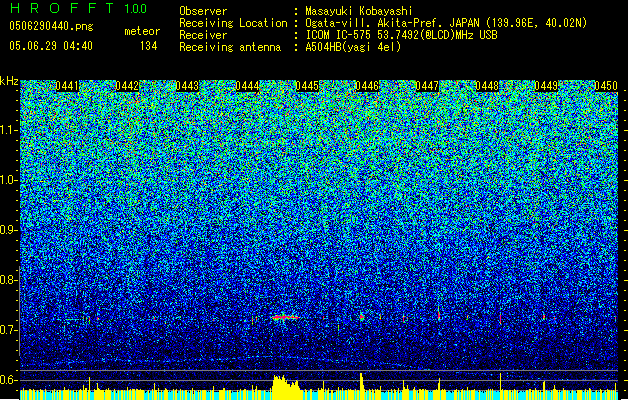Viewport: 629px width, 400px height.
Task: Click the kHz axis unit label
Action: [9, 81]
